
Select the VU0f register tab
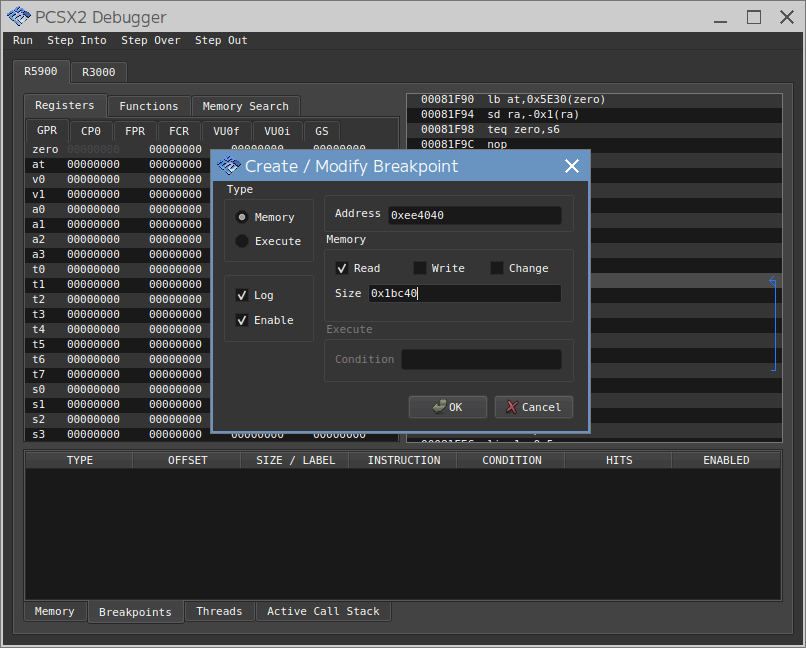coord(226,132)
